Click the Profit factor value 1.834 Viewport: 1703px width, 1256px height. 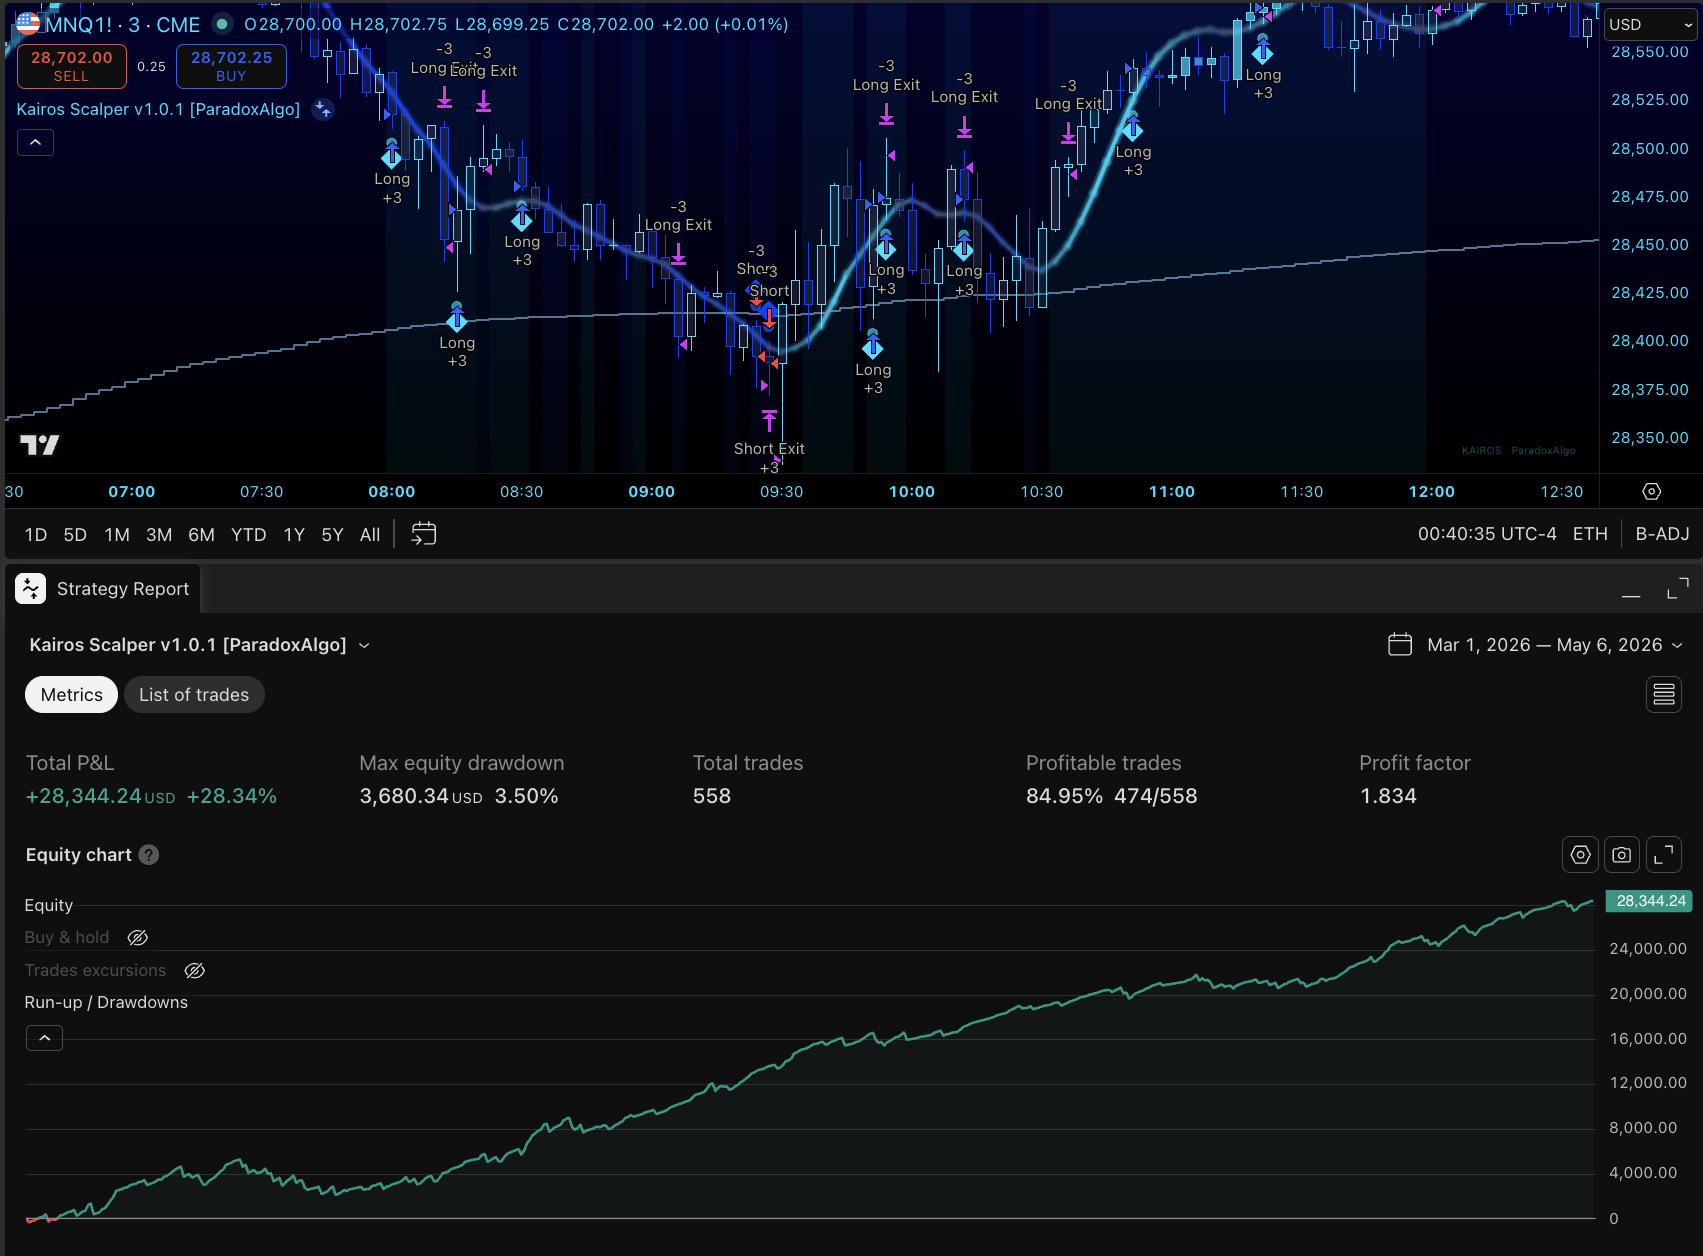point(1388,796)
